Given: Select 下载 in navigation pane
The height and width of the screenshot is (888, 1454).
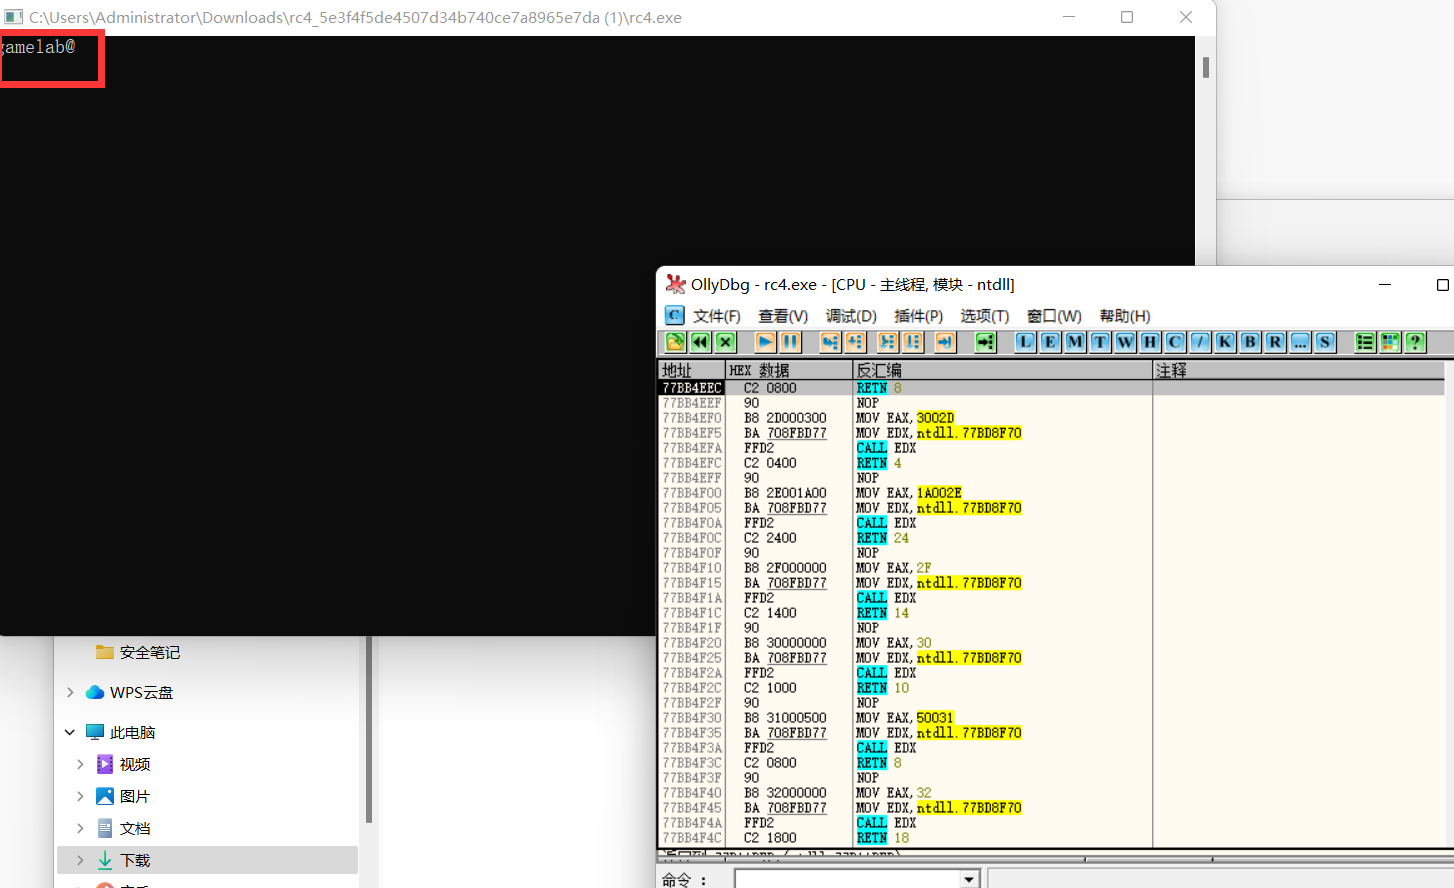Looking at the screenshot, I should click(123, 860).
